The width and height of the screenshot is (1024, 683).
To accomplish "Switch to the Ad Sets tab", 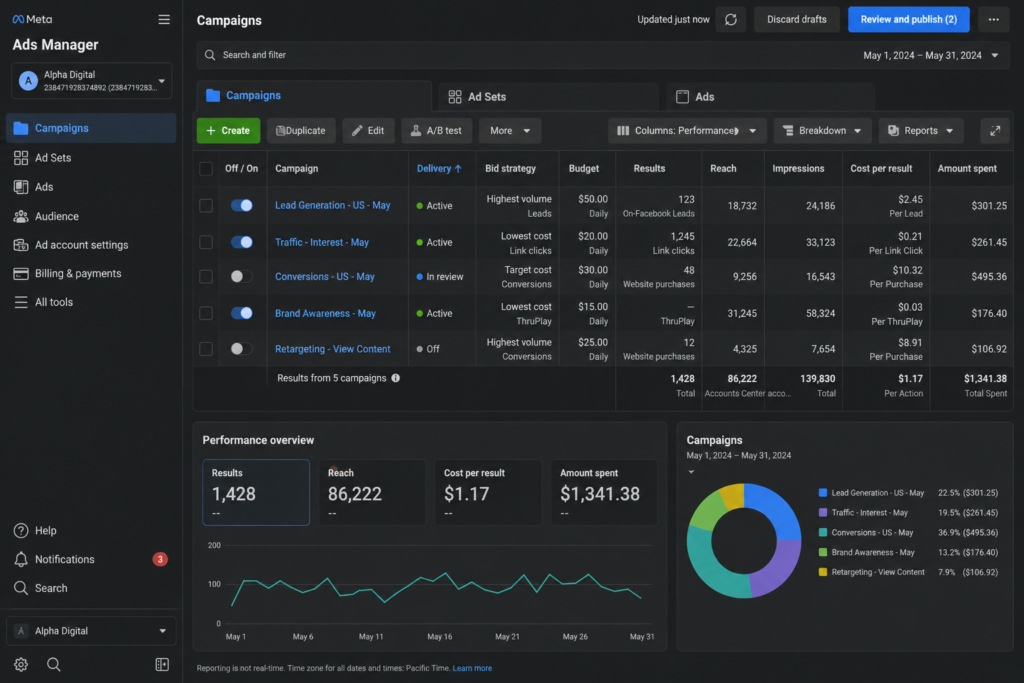I will pos(549,97).
